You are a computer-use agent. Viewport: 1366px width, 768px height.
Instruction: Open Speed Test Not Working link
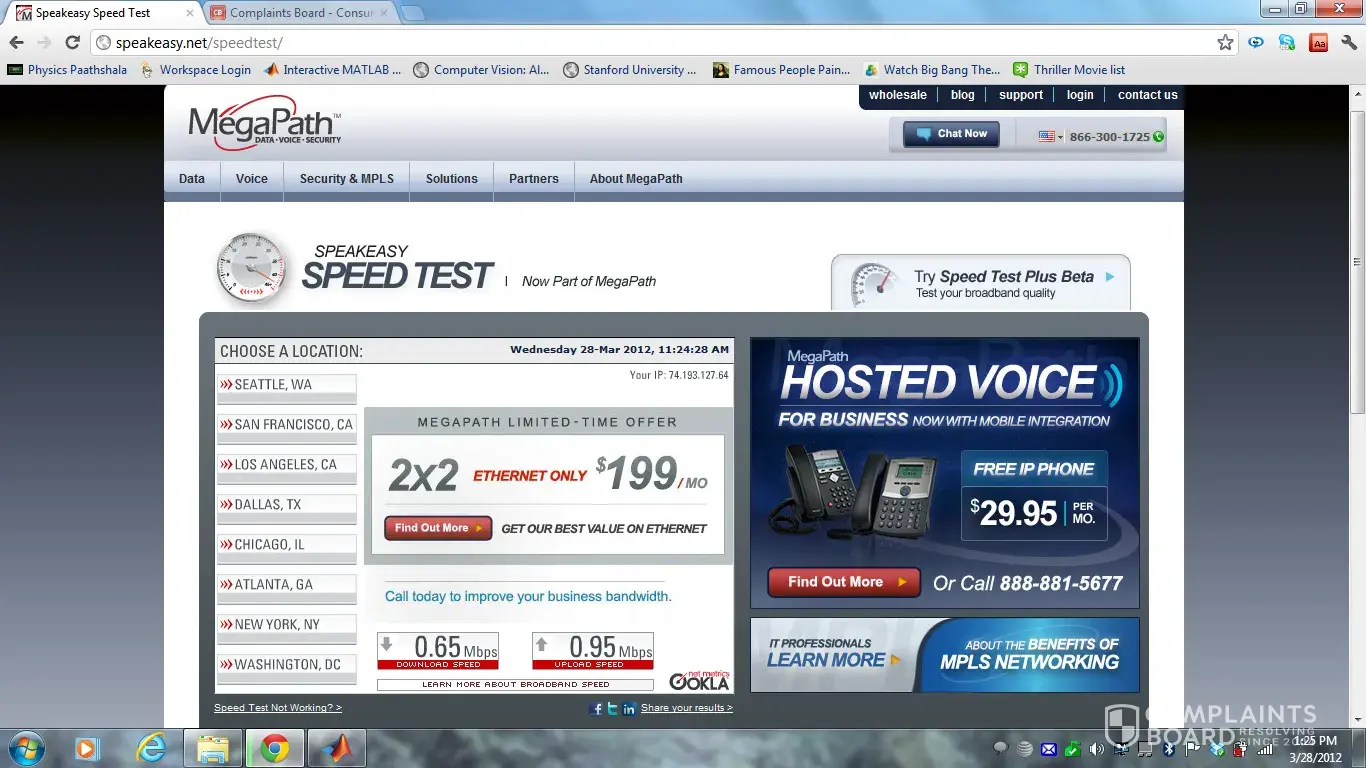click(278, 708)
